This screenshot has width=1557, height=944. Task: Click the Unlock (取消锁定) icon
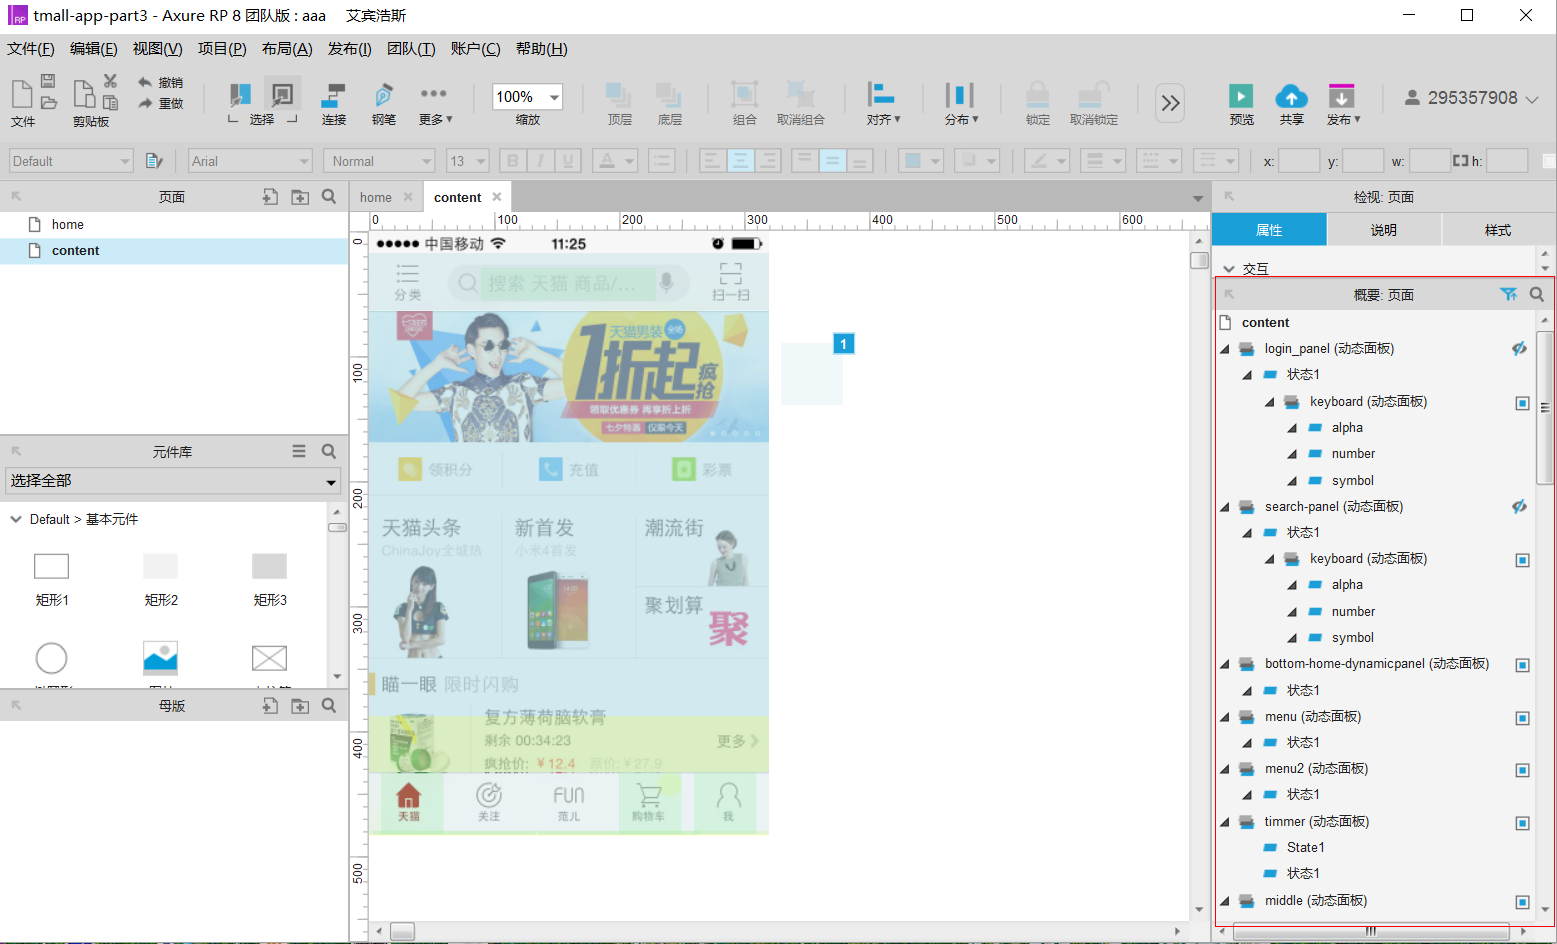click(1093, 95)
